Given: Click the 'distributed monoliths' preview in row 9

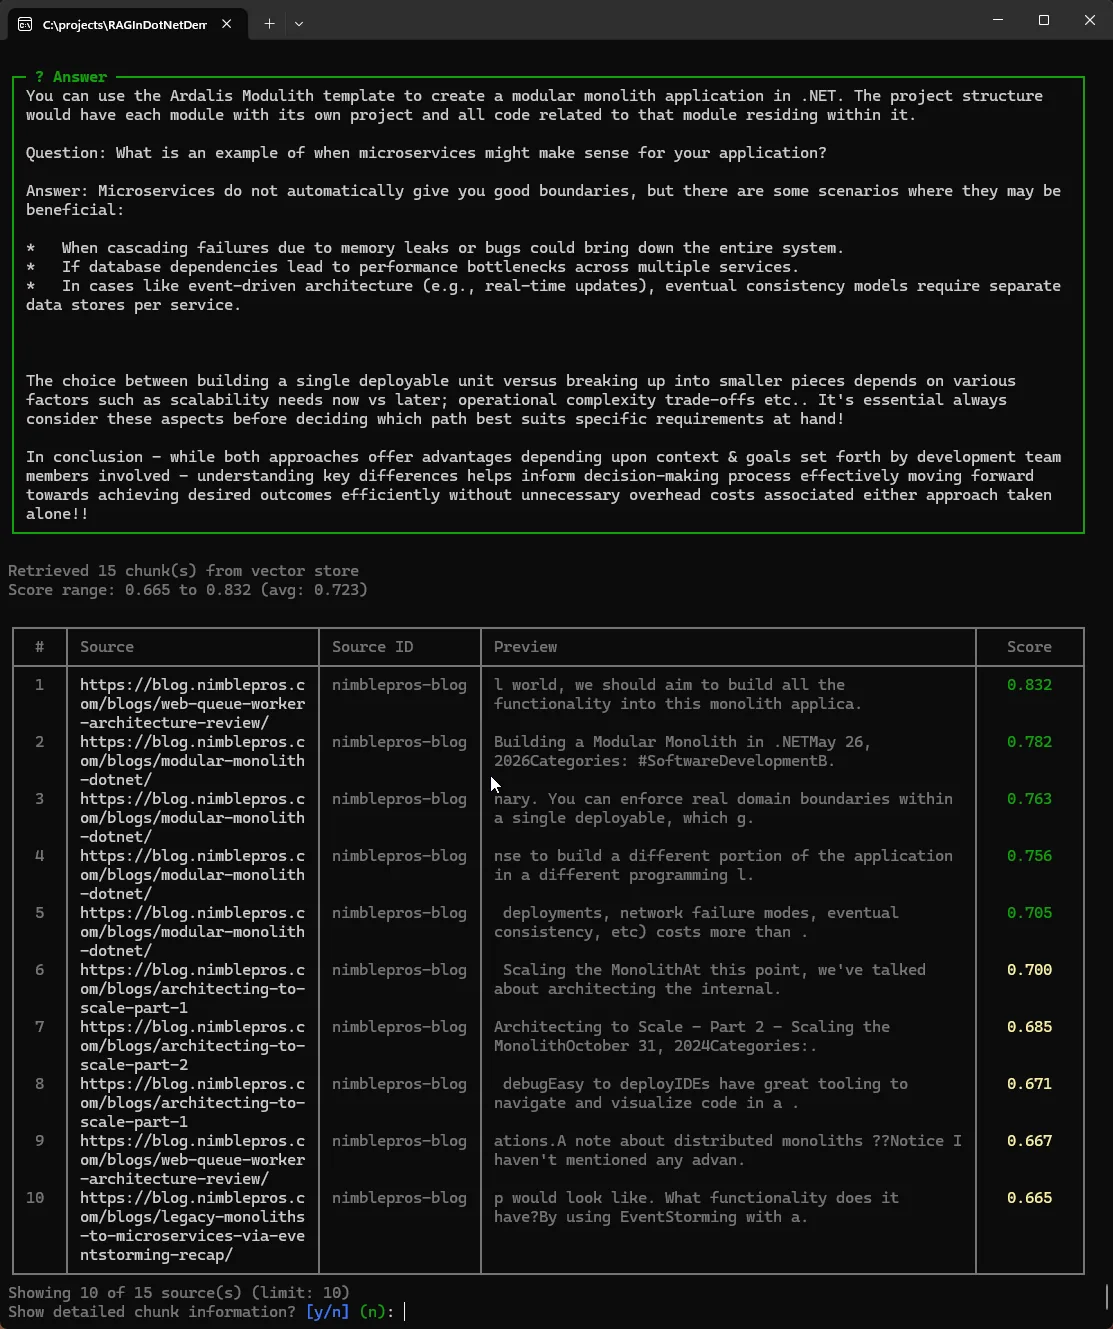Looking at the screenshot, I should [728, 1150].
